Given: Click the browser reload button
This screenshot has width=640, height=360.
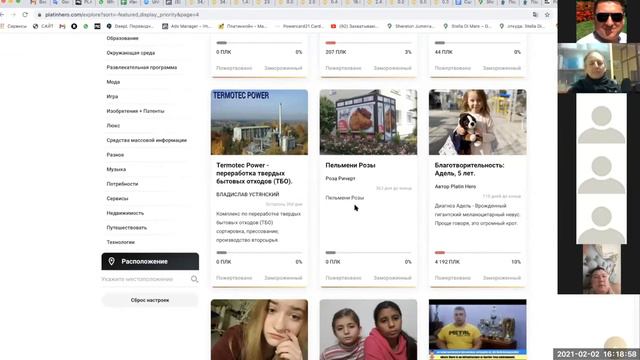Looking at the screenshot, I should [25, 14].
